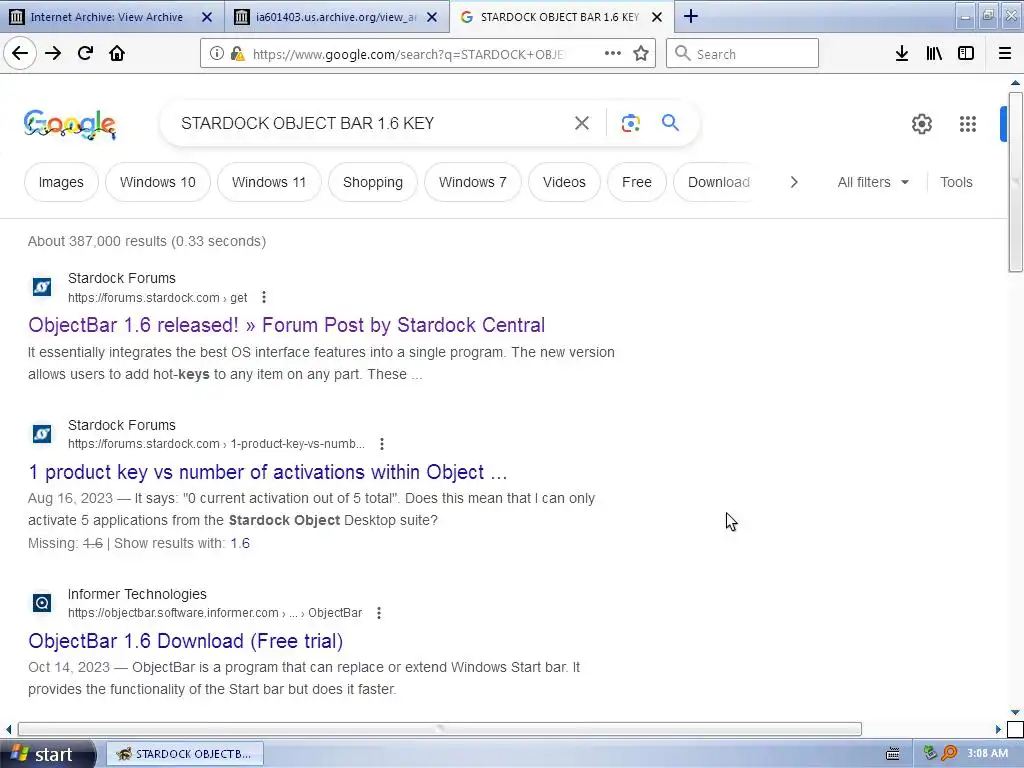This screenshot has width=1024, height=768.
Task: Show site information icon in address bar
Action: [x=217, y=54]
